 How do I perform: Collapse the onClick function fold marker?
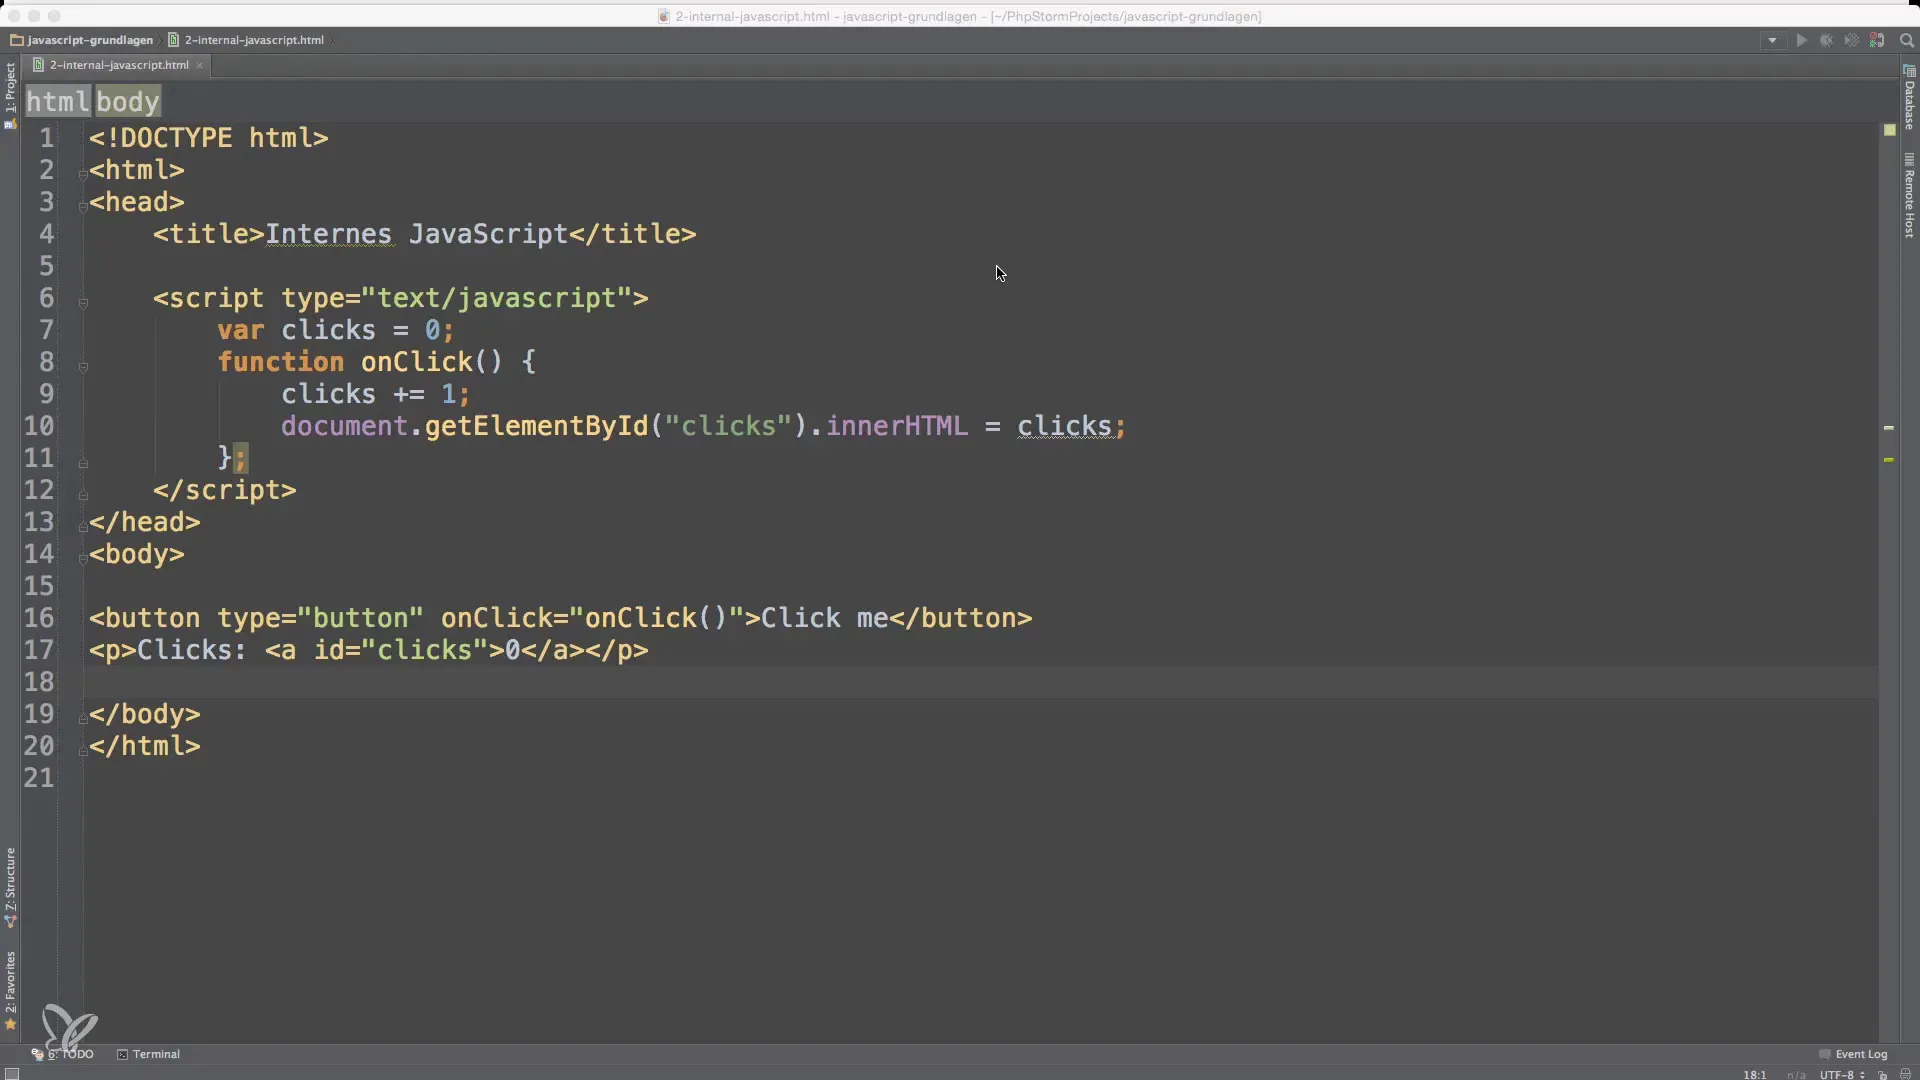pos(83,366)
